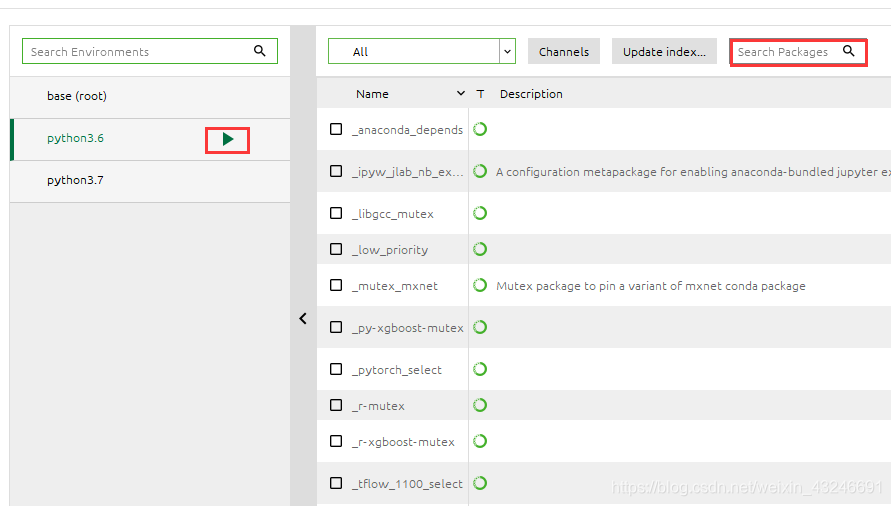Select the _mutex_mxnet checkbox
The height and width of the screenshot is (506, 891).
click(336, 285)
